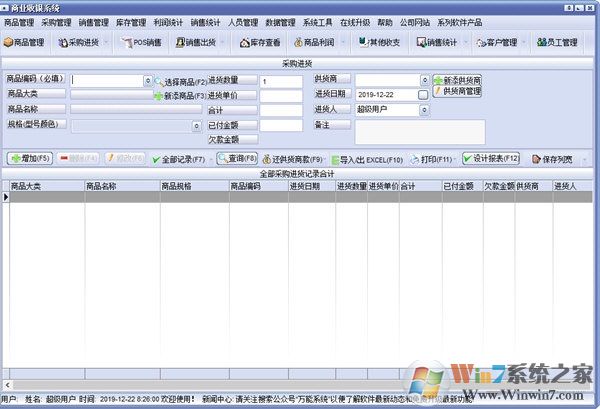Screen dimensions: 600x409
Task: Open 系统工具 menu
Action: (318, 23)
